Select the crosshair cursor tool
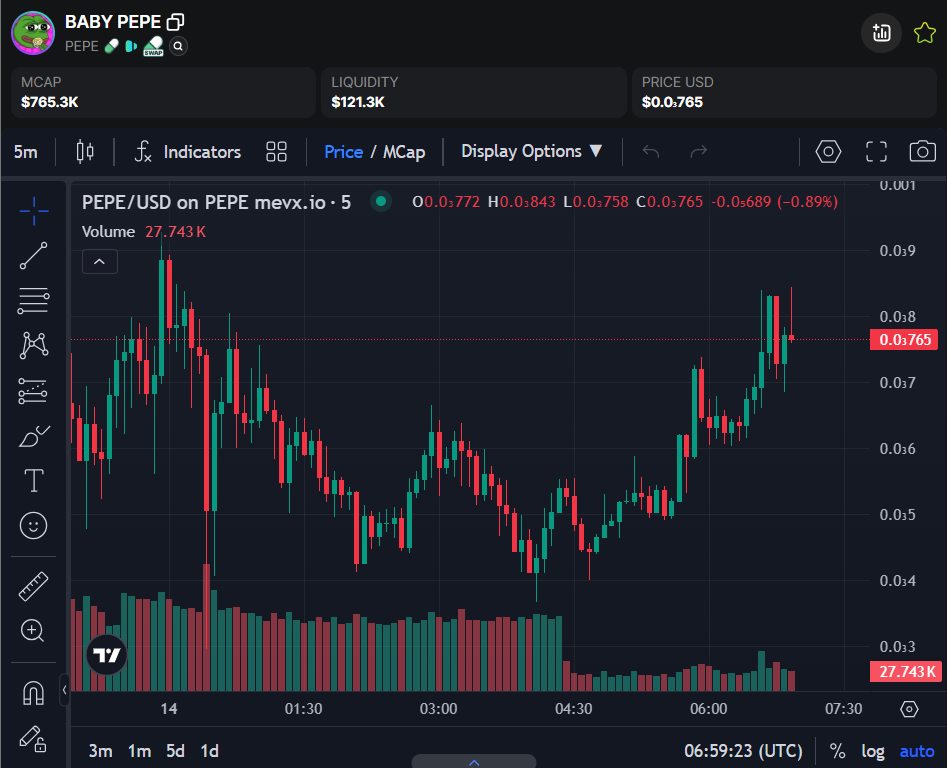Screen dimensions: 947x768 pyautogui.click(x=34, y=211)
